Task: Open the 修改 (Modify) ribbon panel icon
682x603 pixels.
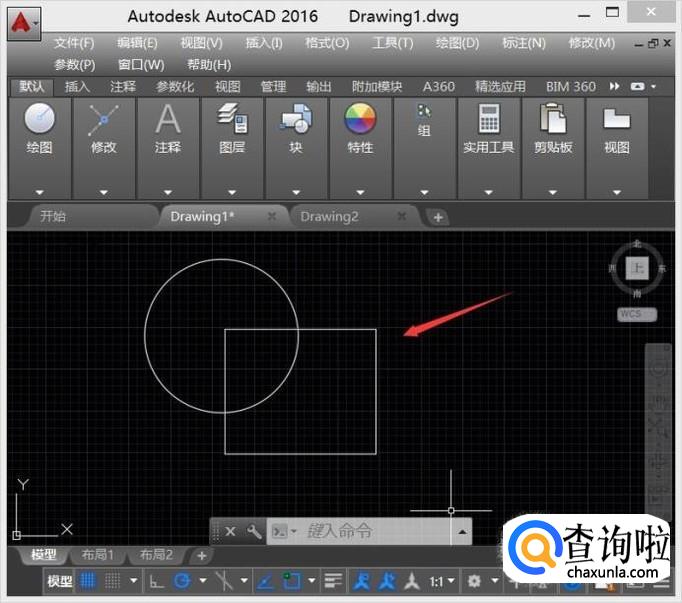Action: (104, 120)
